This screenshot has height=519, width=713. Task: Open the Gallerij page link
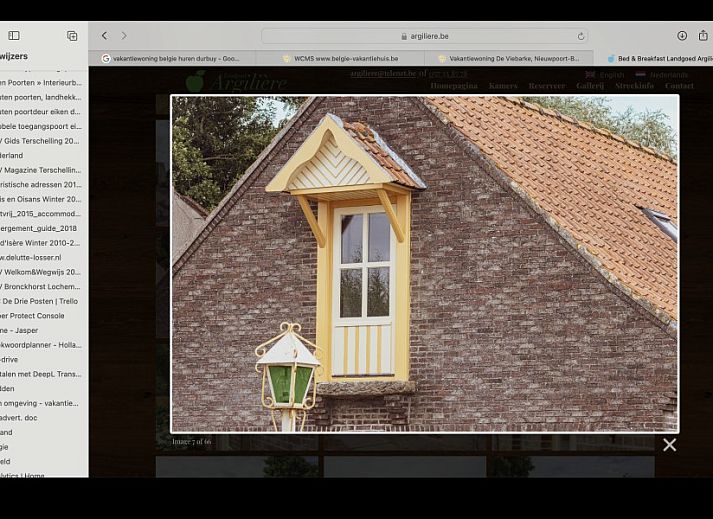[589, 86]
